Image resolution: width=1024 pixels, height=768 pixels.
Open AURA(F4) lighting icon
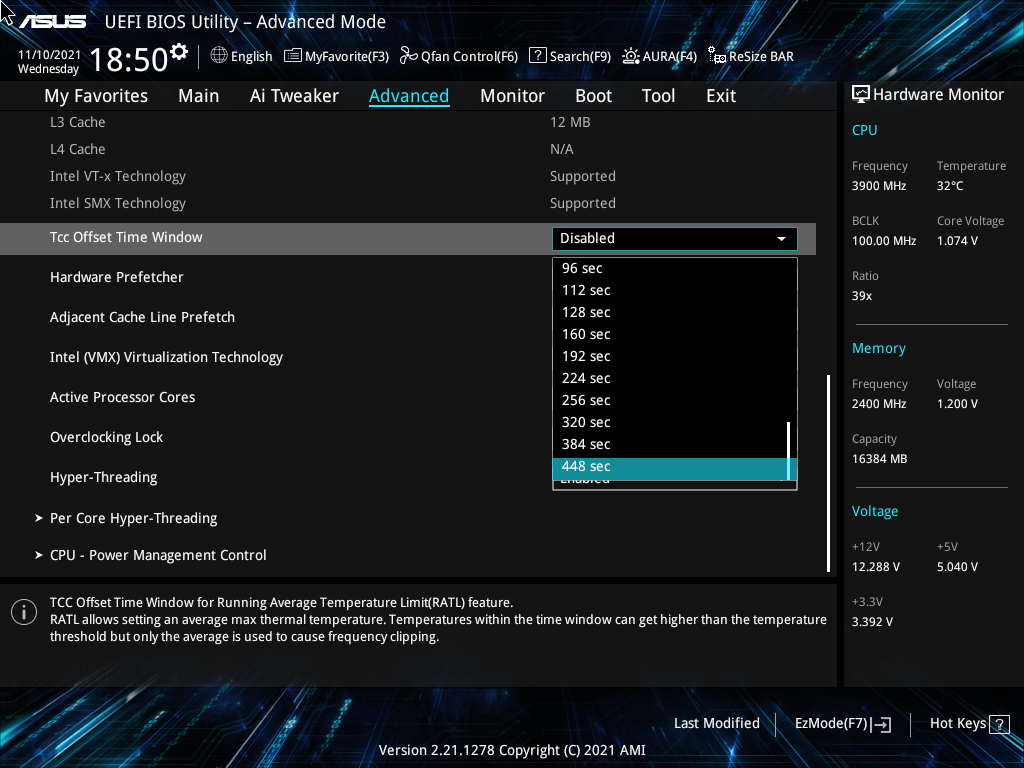(x=631, y=56)
